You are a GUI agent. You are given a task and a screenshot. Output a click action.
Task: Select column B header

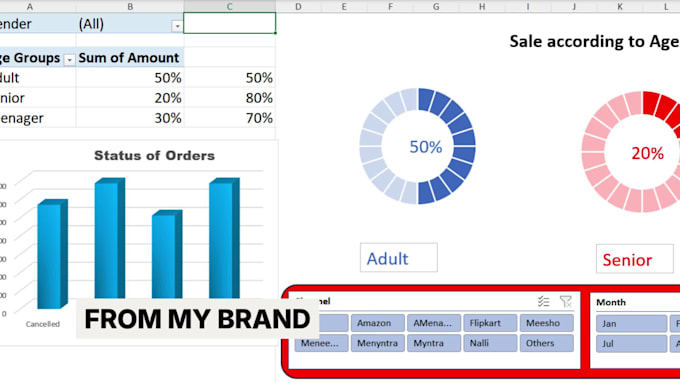click(x=130, y=7)
